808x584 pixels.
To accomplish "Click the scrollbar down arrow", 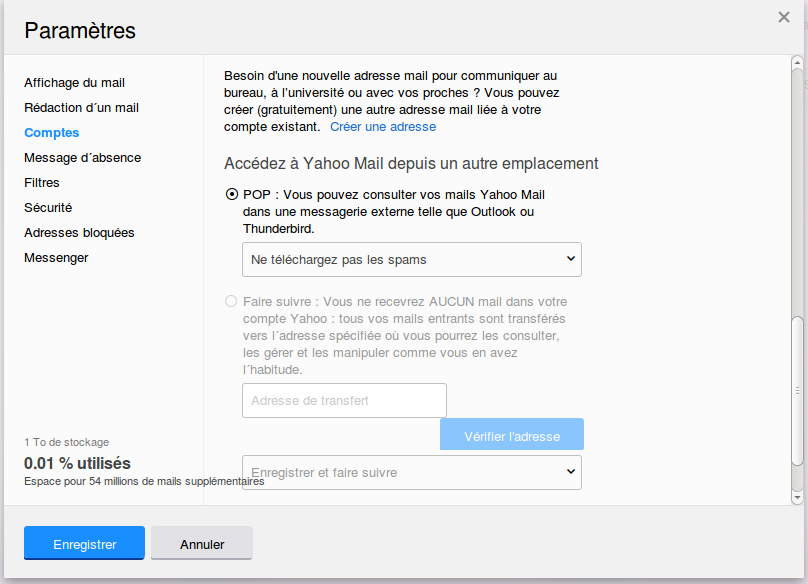I will click(x=797, y=497).
